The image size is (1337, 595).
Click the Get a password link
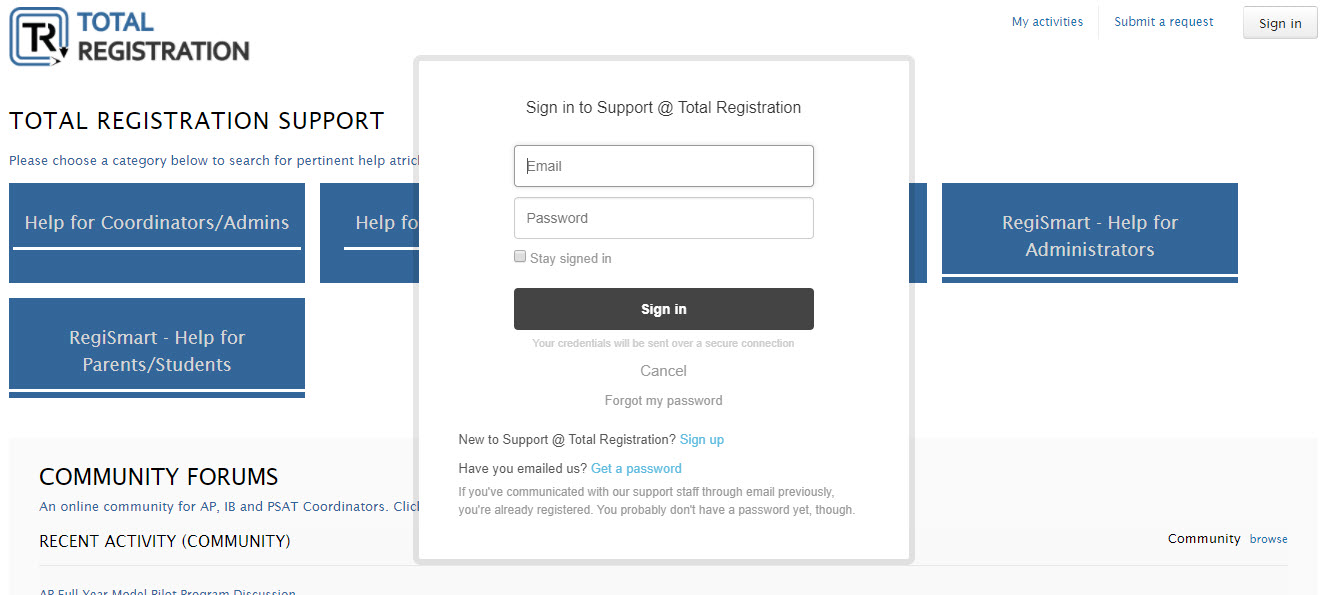pos(636,469)
